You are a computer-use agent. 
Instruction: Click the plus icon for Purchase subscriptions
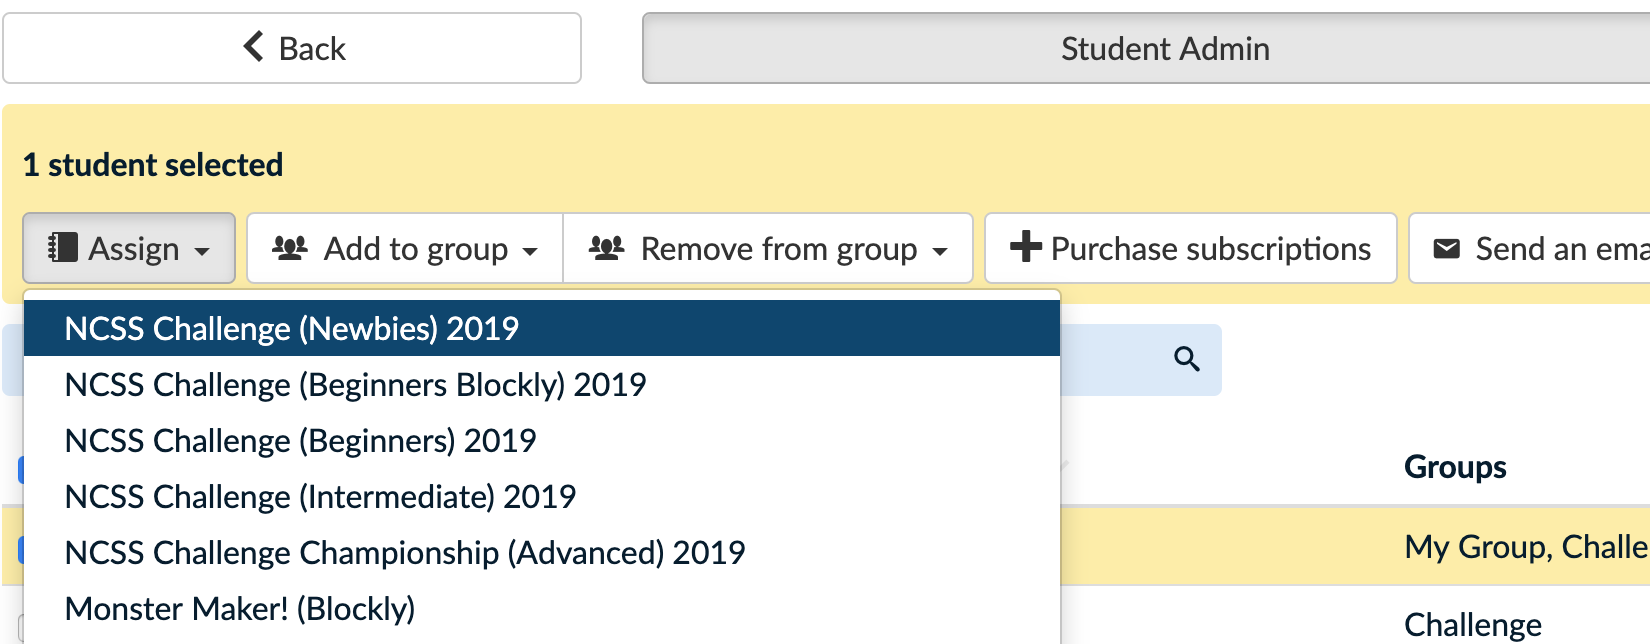click(x=1025, y=247)
